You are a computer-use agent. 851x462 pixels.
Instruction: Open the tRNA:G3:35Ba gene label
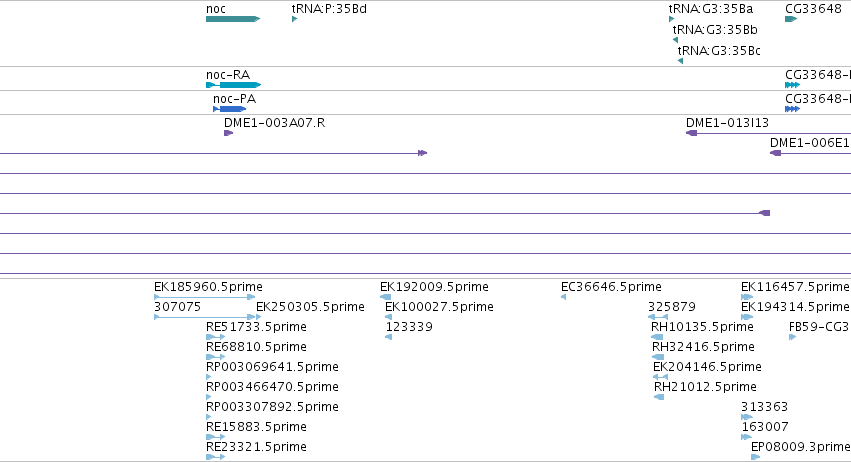[x=710, y=9]
